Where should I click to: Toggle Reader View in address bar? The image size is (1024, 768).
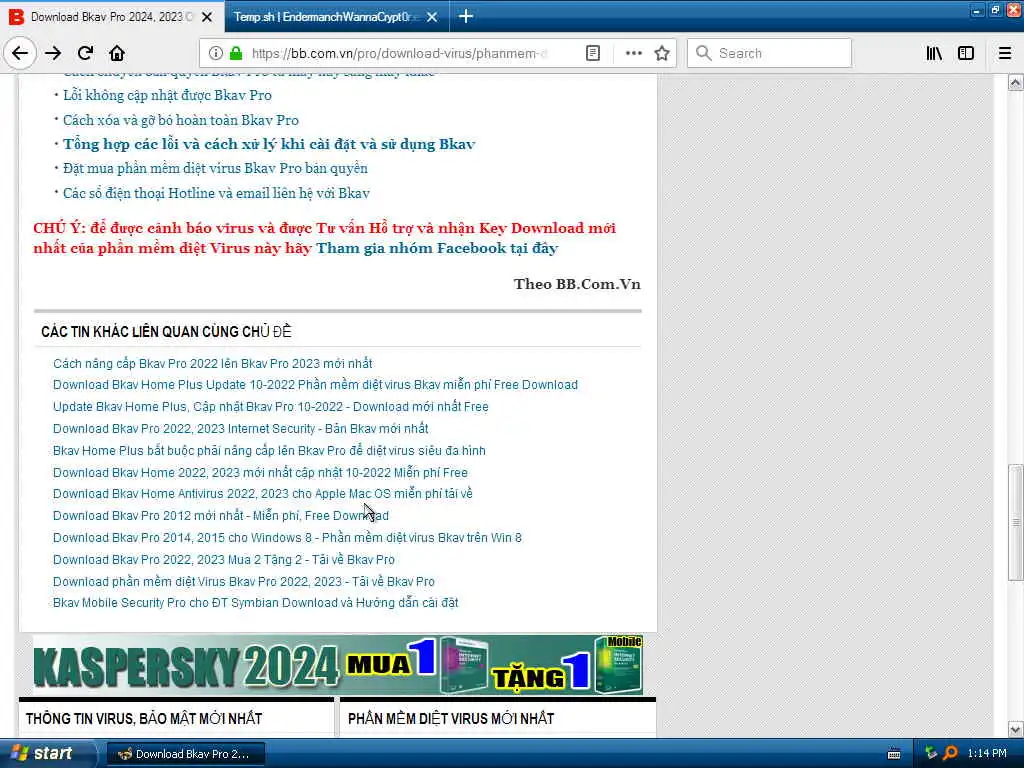(x=593, y=53)
